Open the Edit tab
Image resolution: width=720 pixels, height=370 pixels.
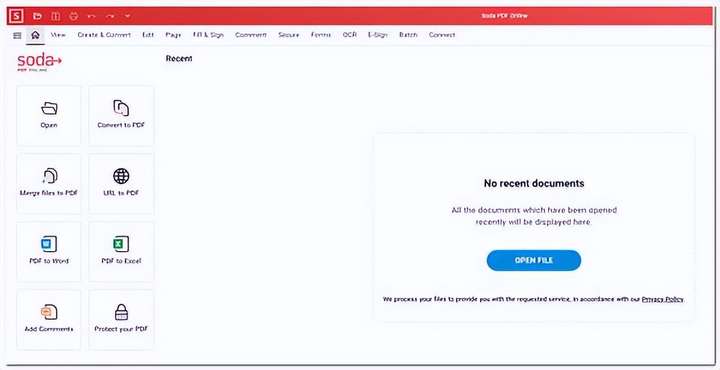148,35
